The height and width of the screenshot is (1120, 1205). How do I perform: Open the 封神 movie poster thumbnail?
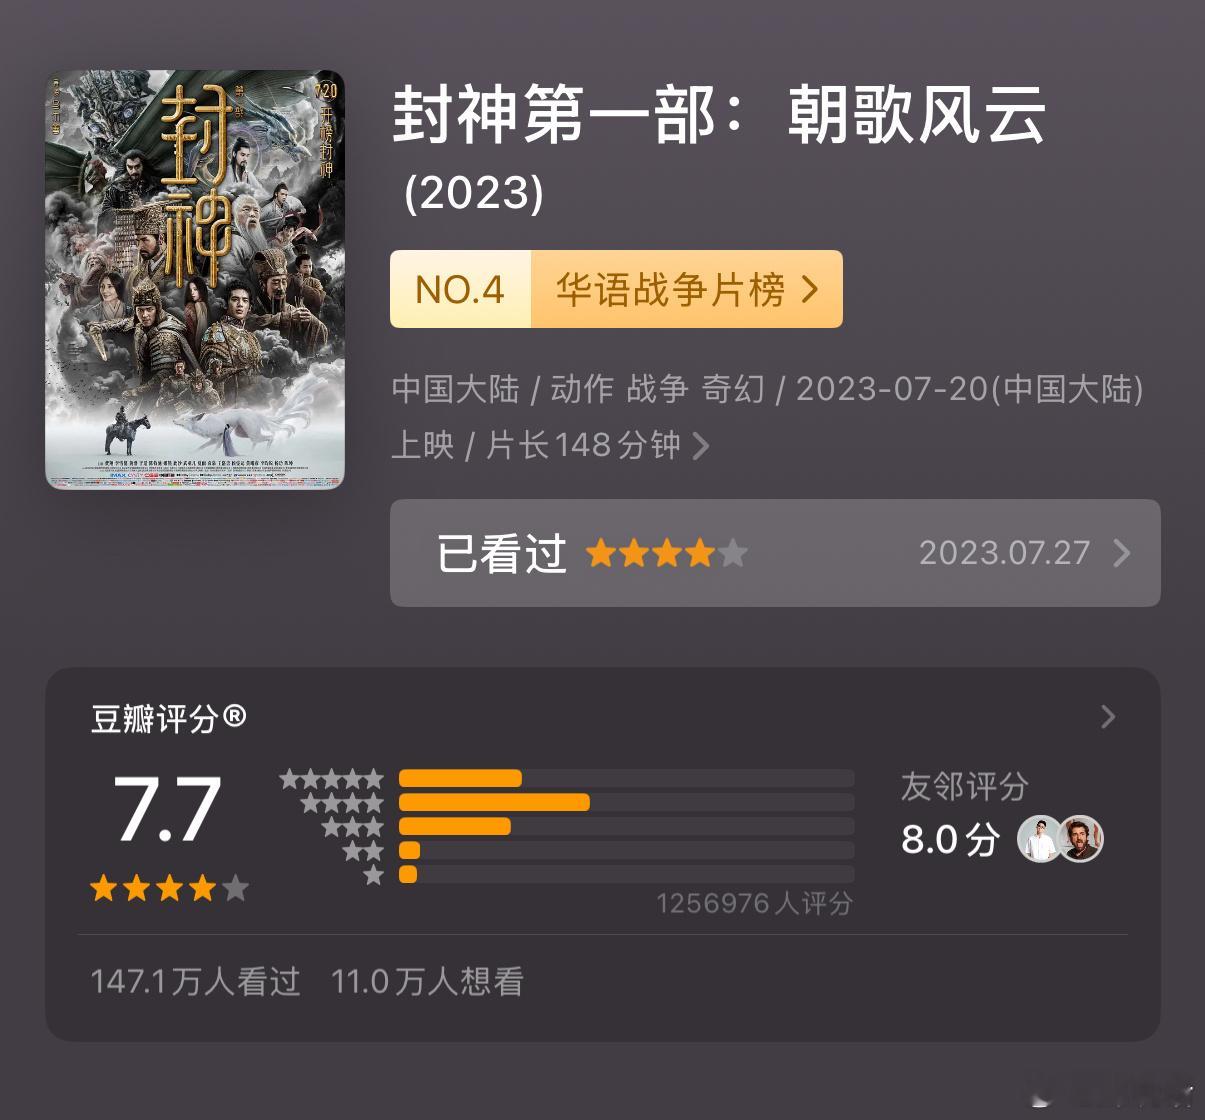(x=195, y=279)
